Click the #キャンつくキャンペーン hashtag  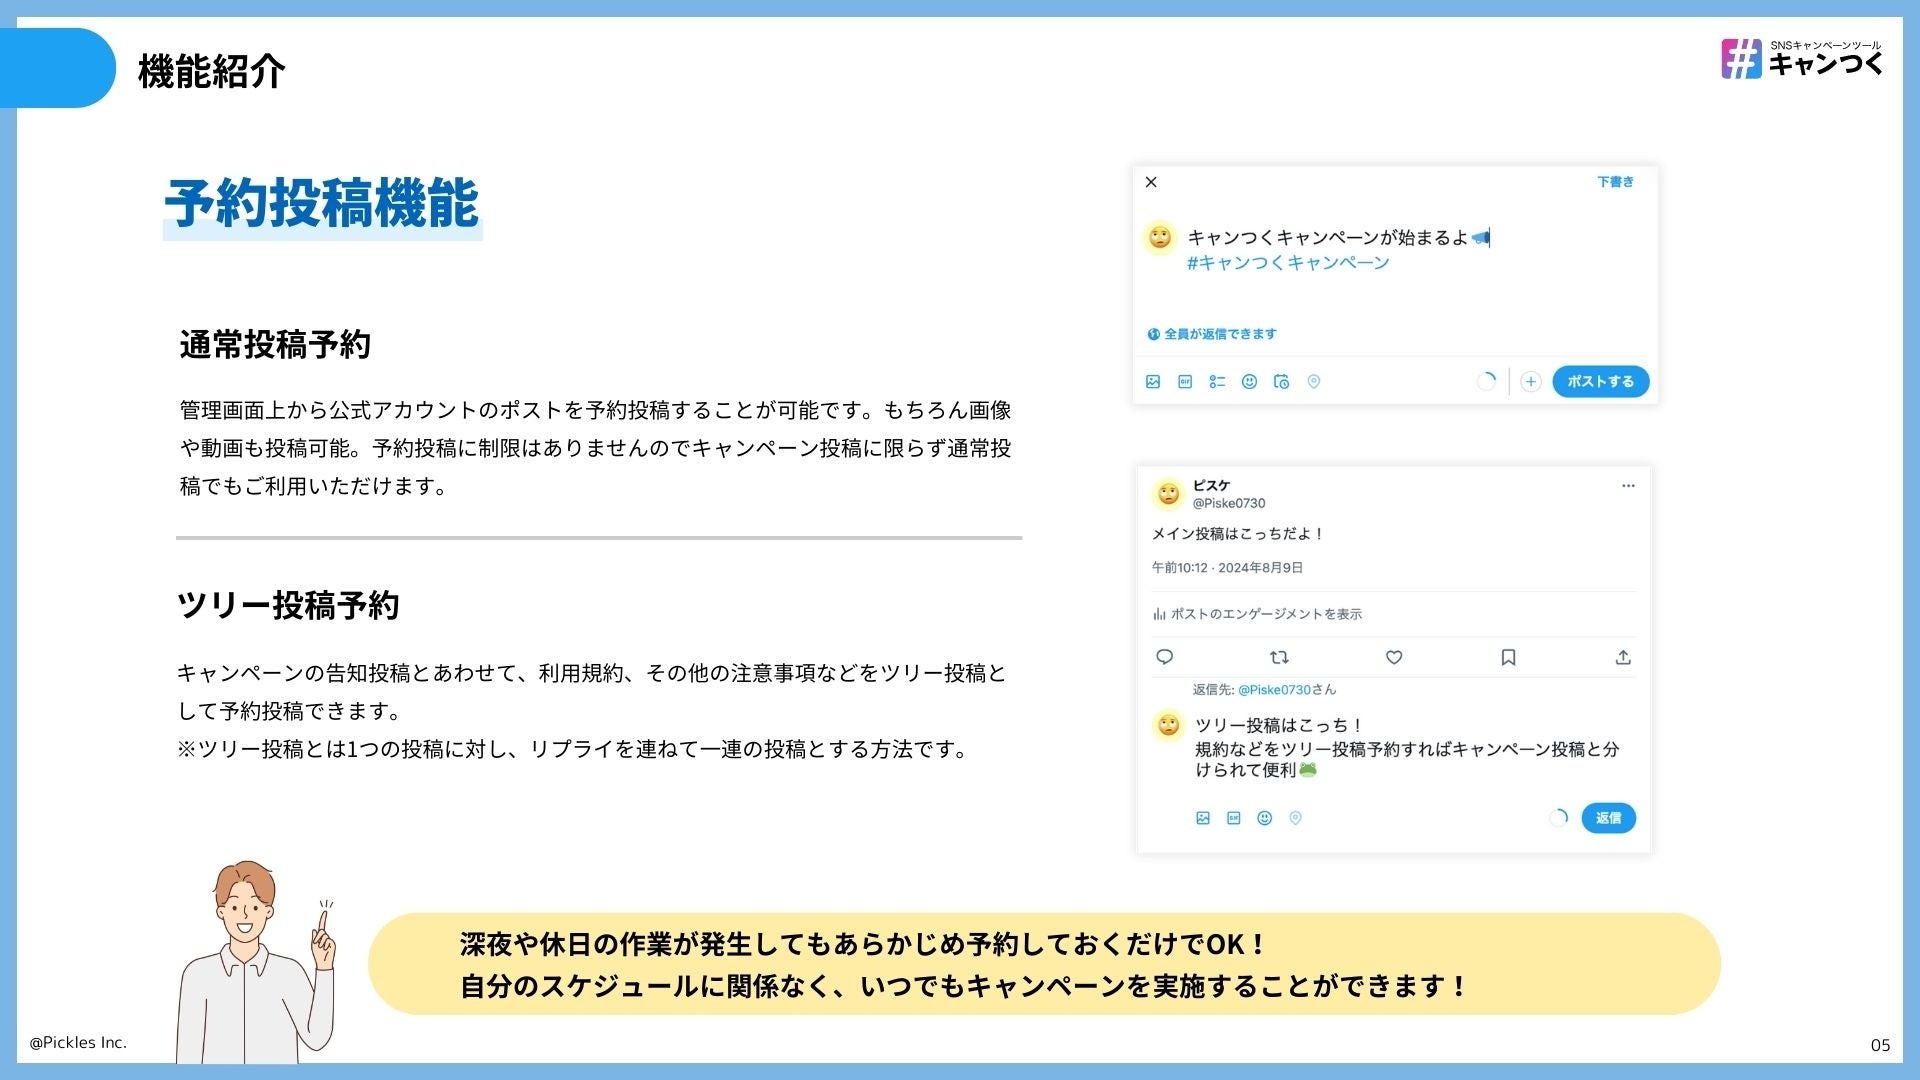[x=1288, y=263]
